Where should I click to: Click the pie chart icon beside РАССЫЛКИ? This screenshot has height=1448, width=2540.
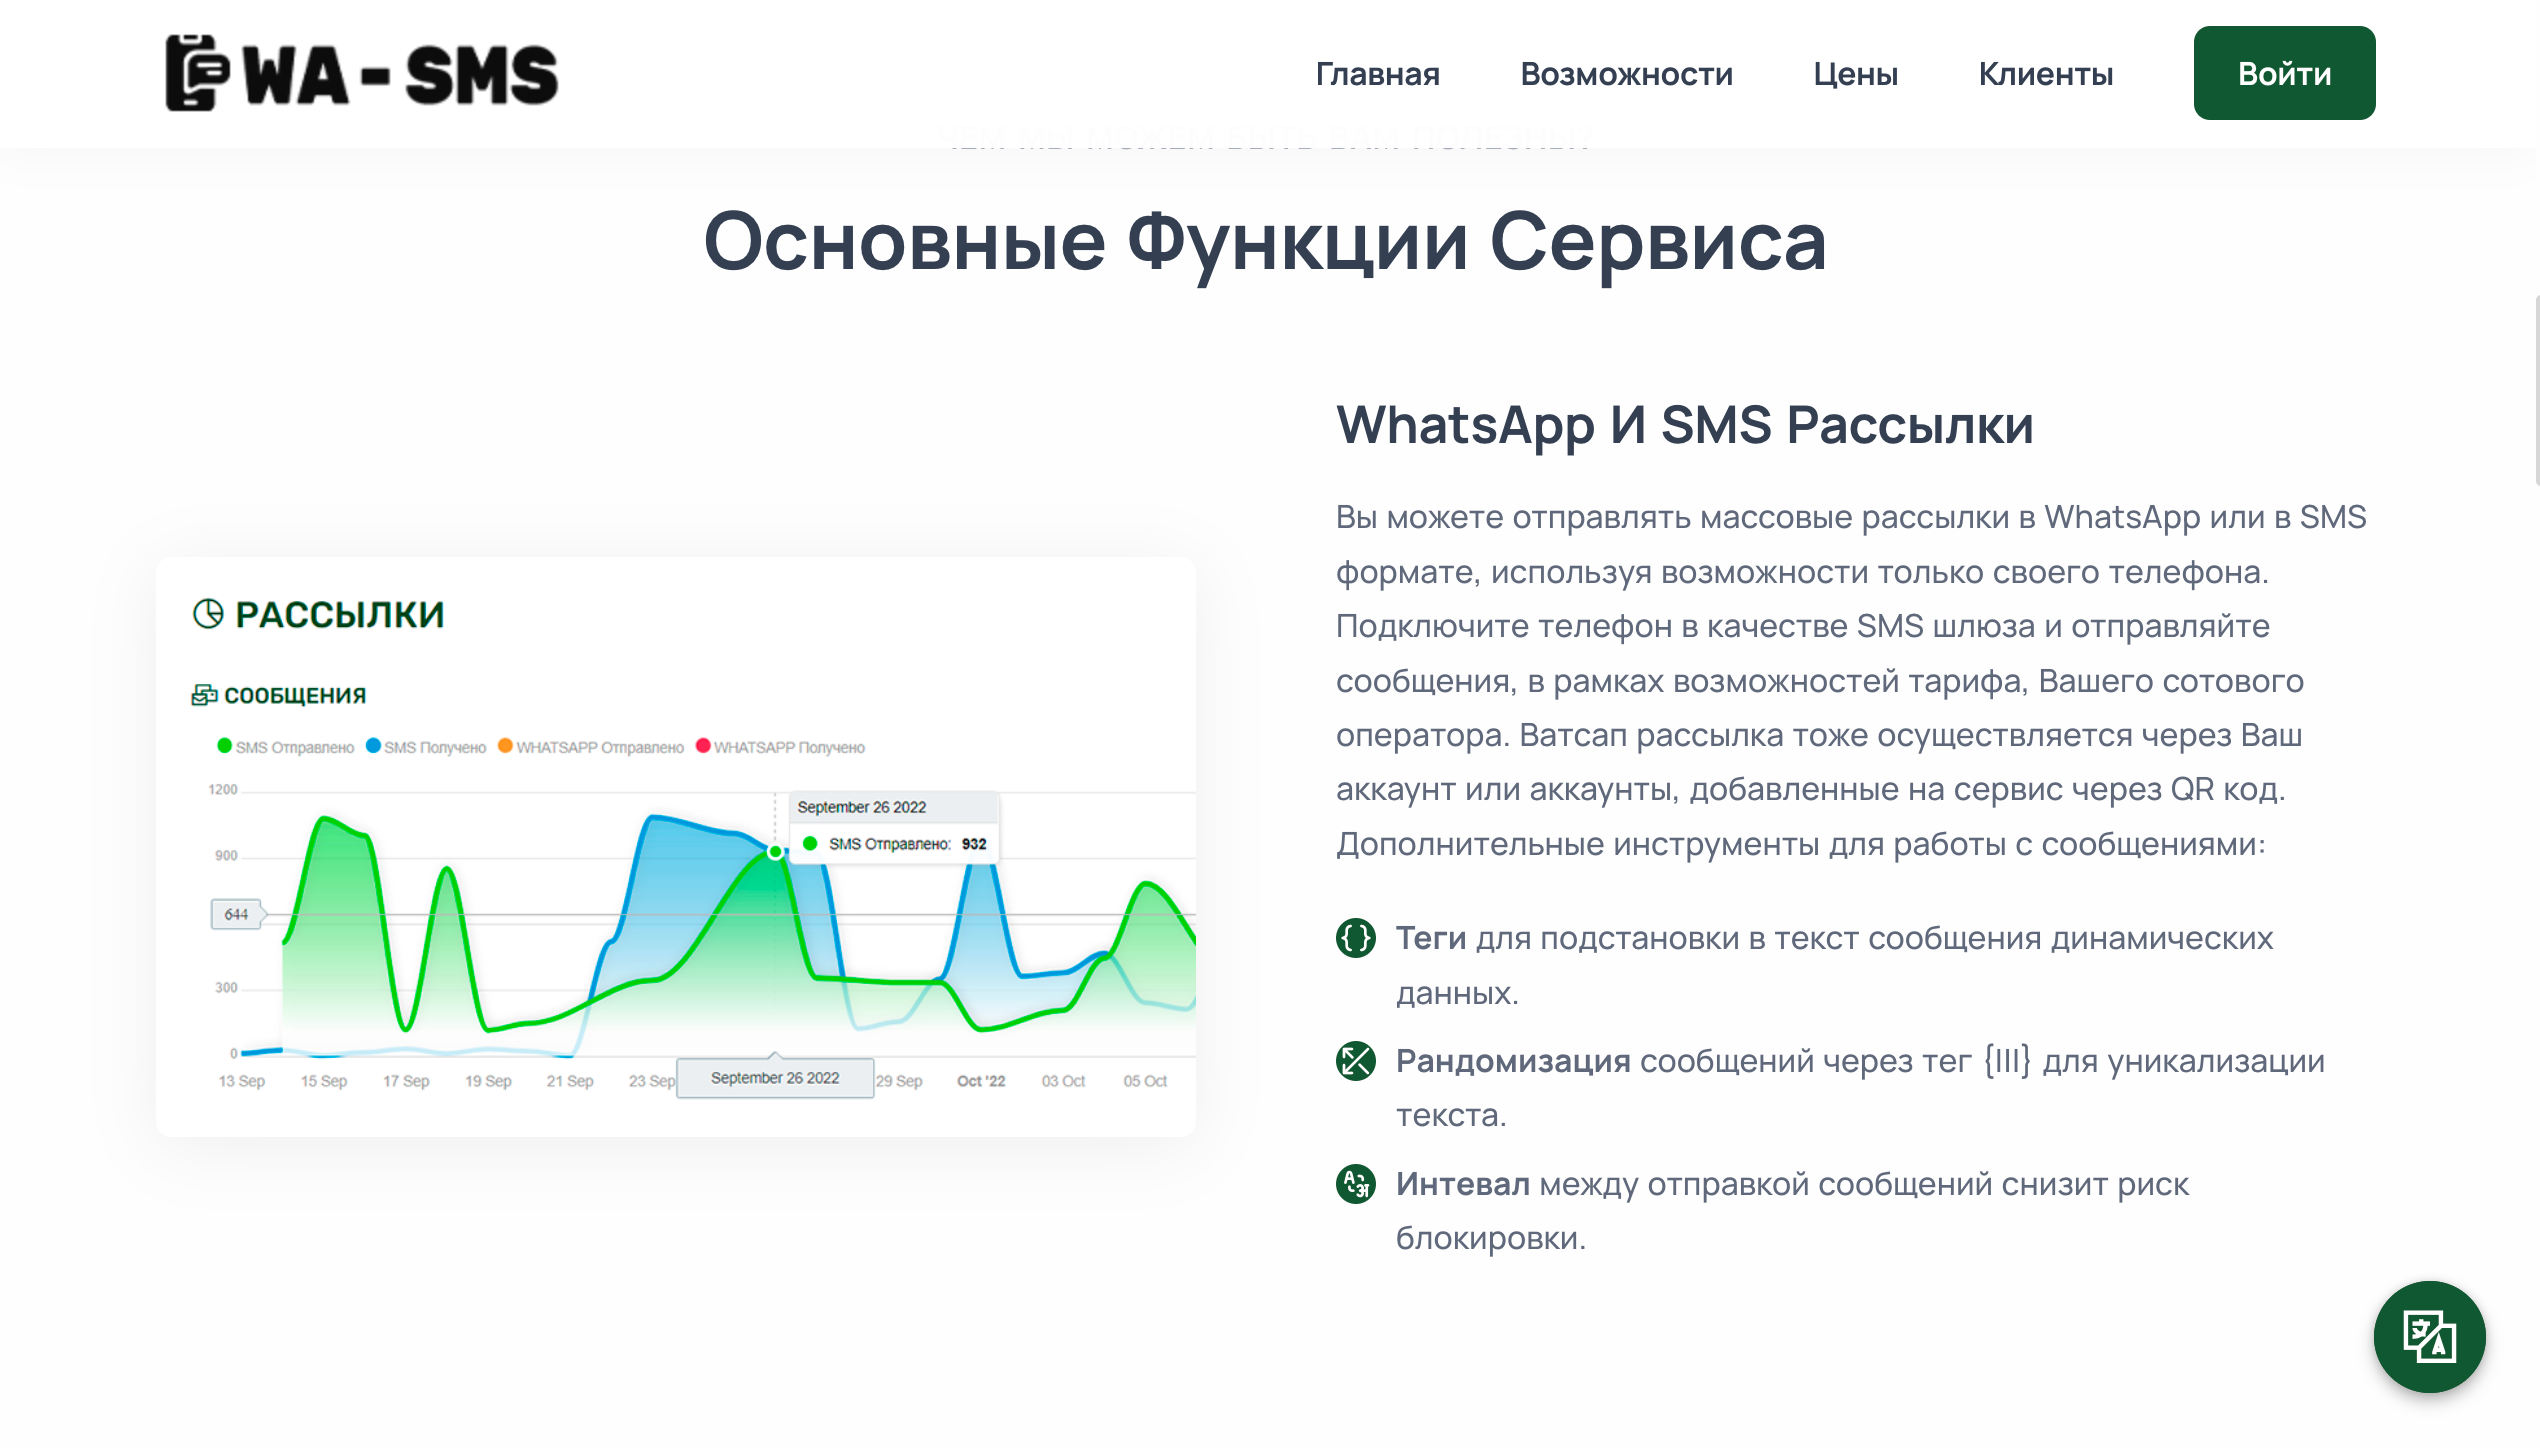[x=208, y=613]
